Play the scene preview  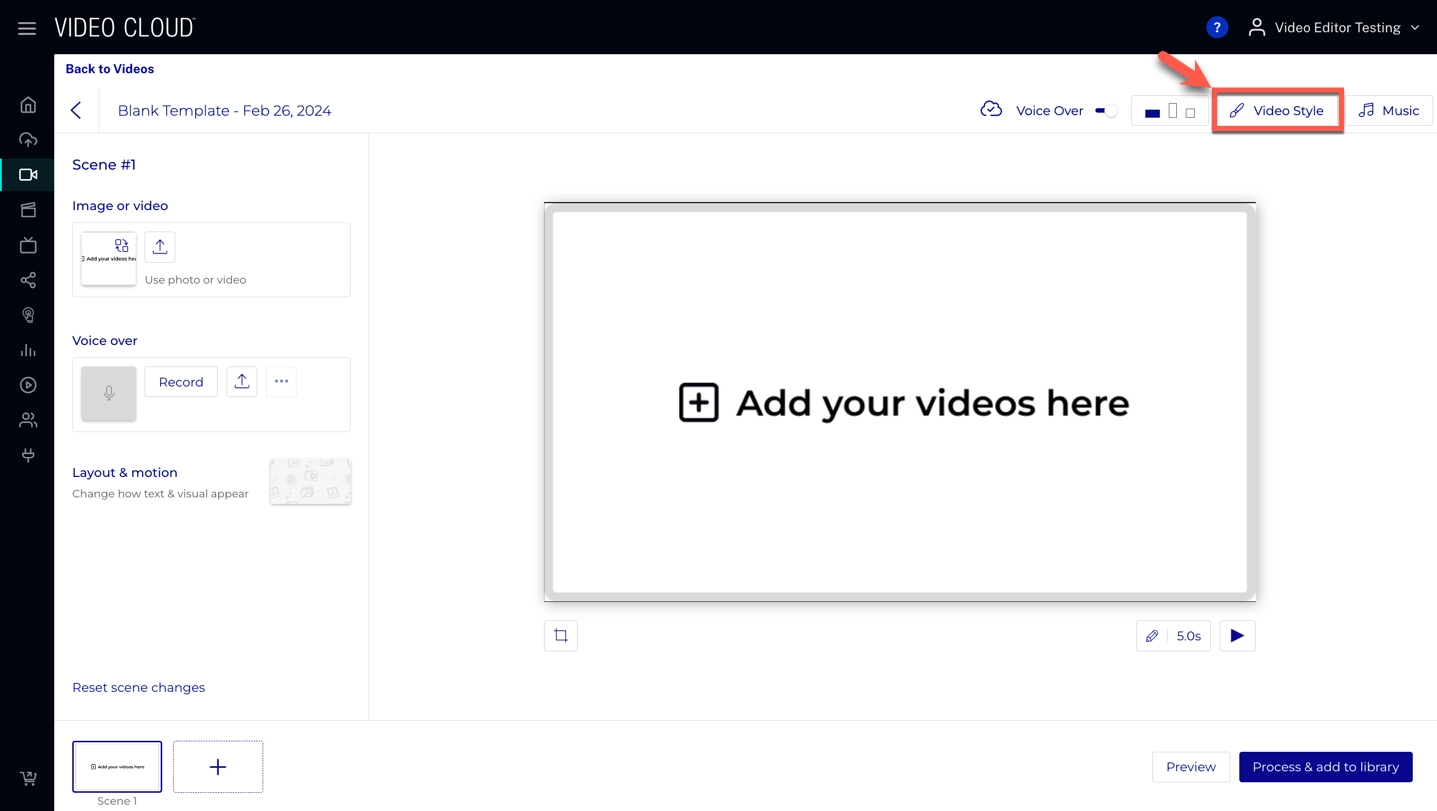point(1237,636)
